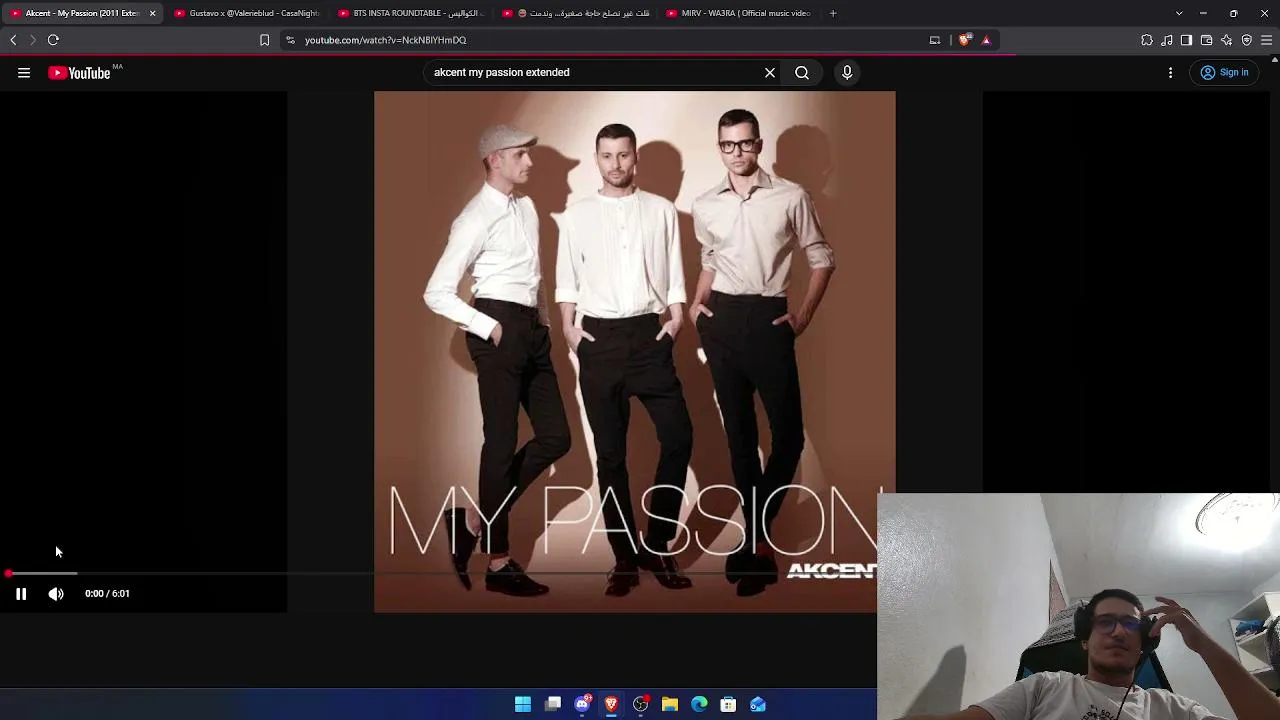Open OBS Studio from the taskbar
Image resolution: width=1280 pixels, height=720 pixels.
coord(641,704)
